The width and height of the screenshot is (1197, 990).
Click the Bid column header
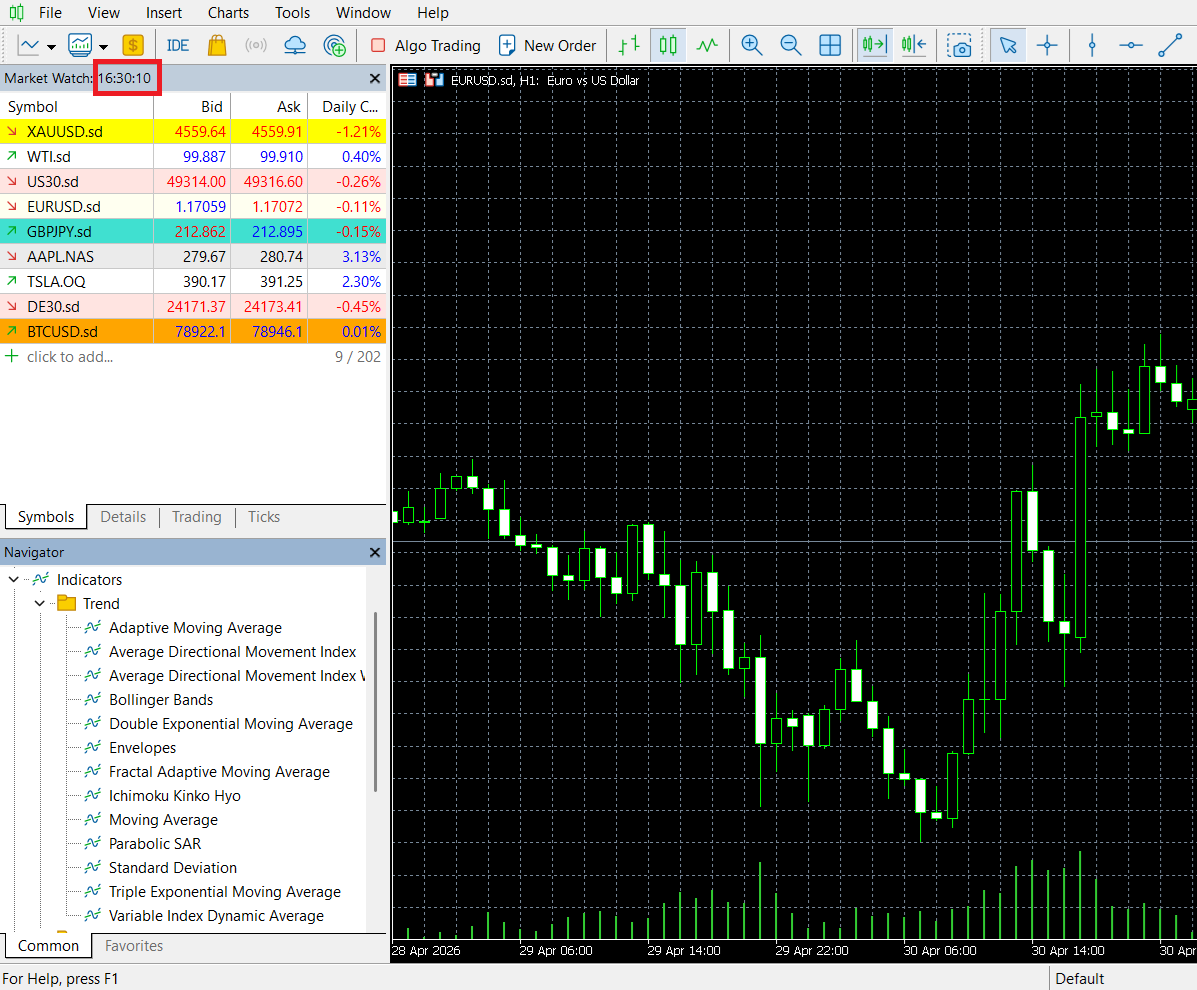[x=192, y=107]
